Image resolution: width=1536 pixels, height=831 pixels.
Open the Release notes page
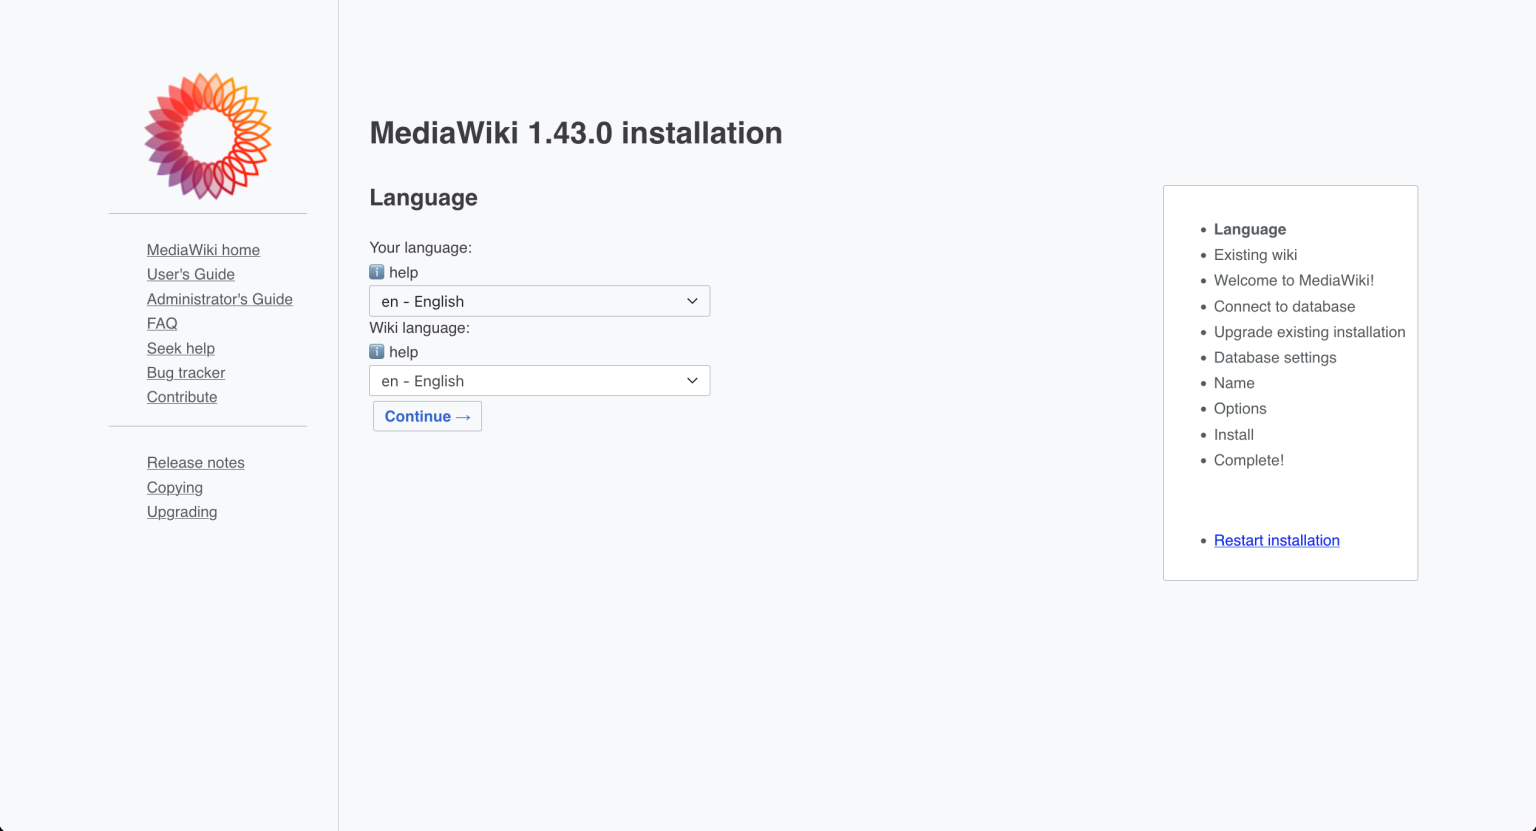(x=195, y=462)
